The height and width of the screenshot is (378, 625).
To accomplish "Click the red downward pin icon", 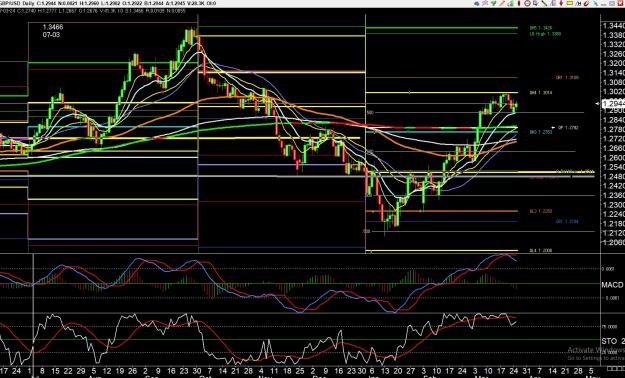I will pyautogui.click(x=561, y=3).
